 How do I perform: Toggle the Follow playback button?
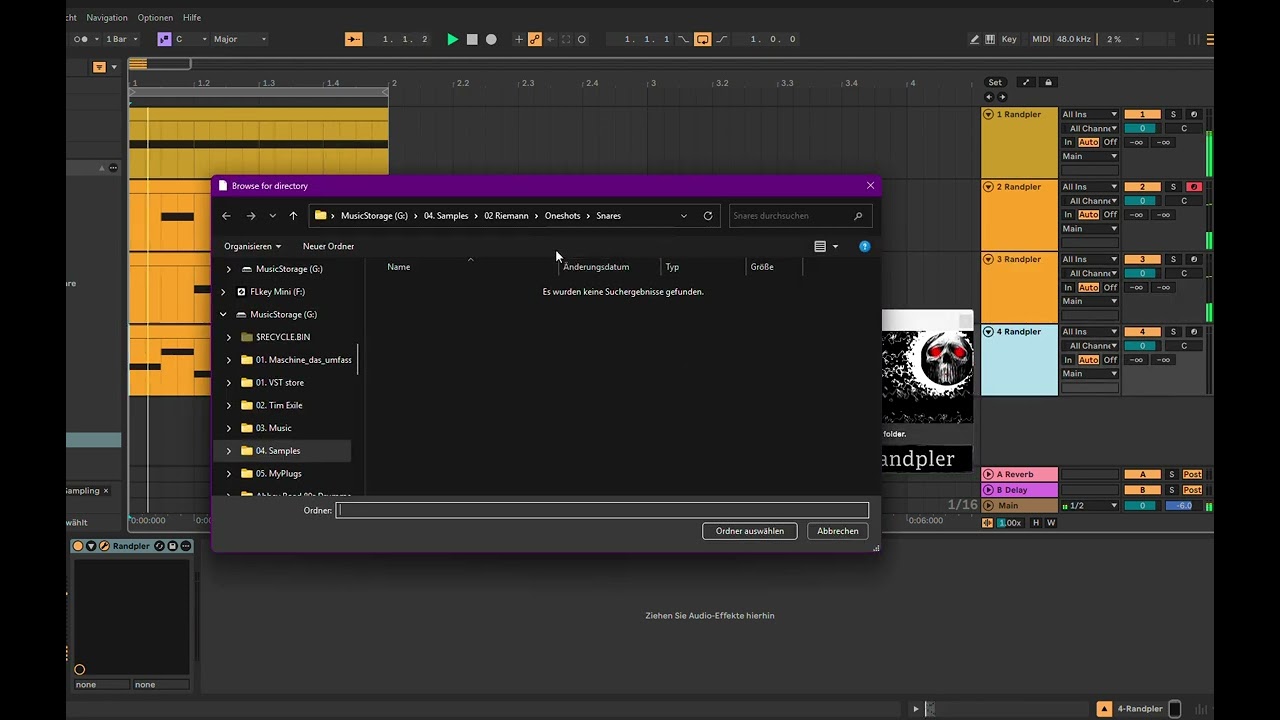click(354, 39)
